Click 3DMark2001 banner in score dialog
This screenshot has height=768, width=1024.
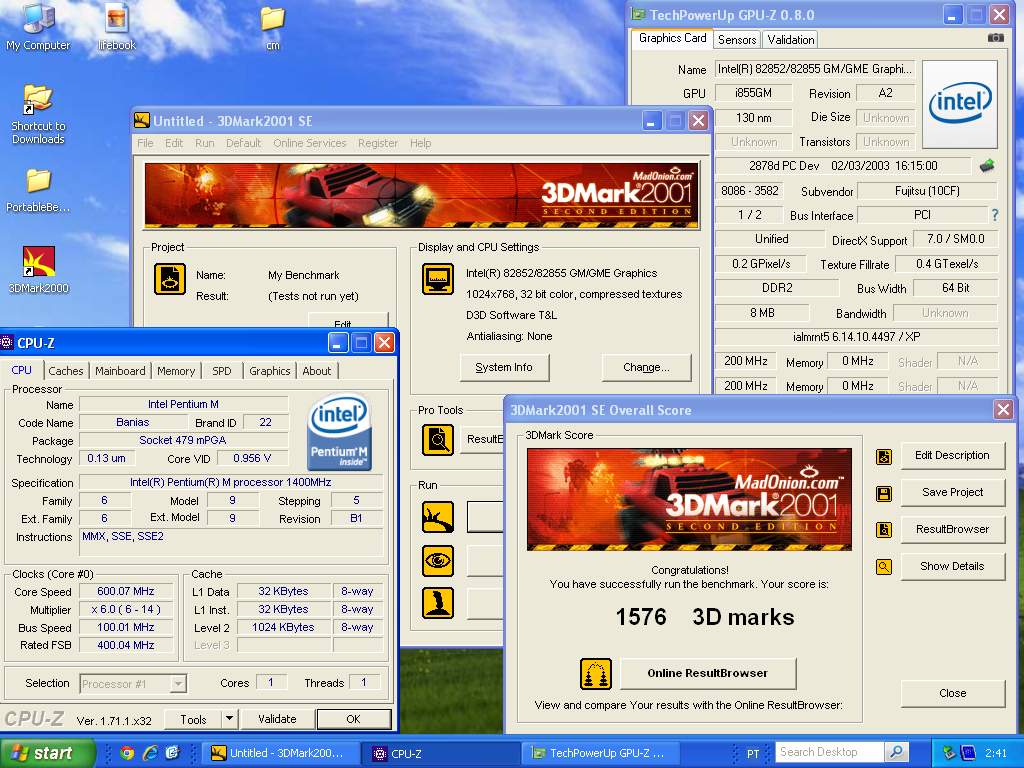[x=689, y=500]
